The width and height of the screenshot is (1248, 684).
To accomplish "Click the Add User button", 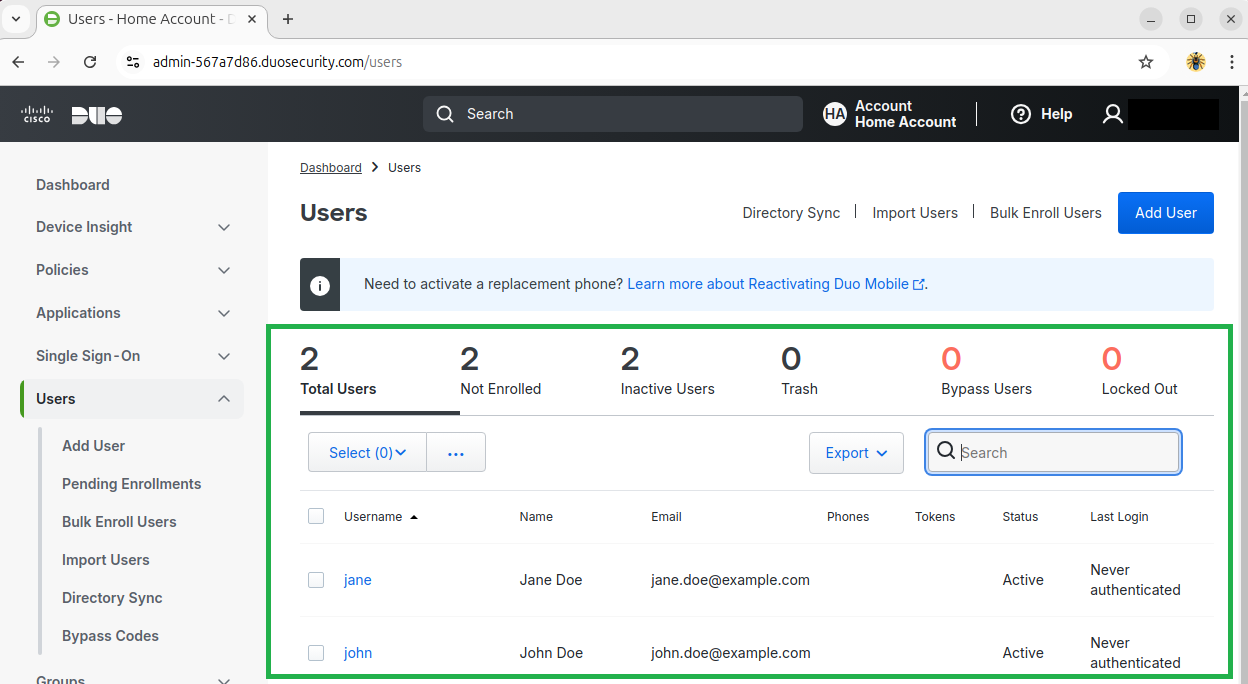I will click(x=1165, y=213).
